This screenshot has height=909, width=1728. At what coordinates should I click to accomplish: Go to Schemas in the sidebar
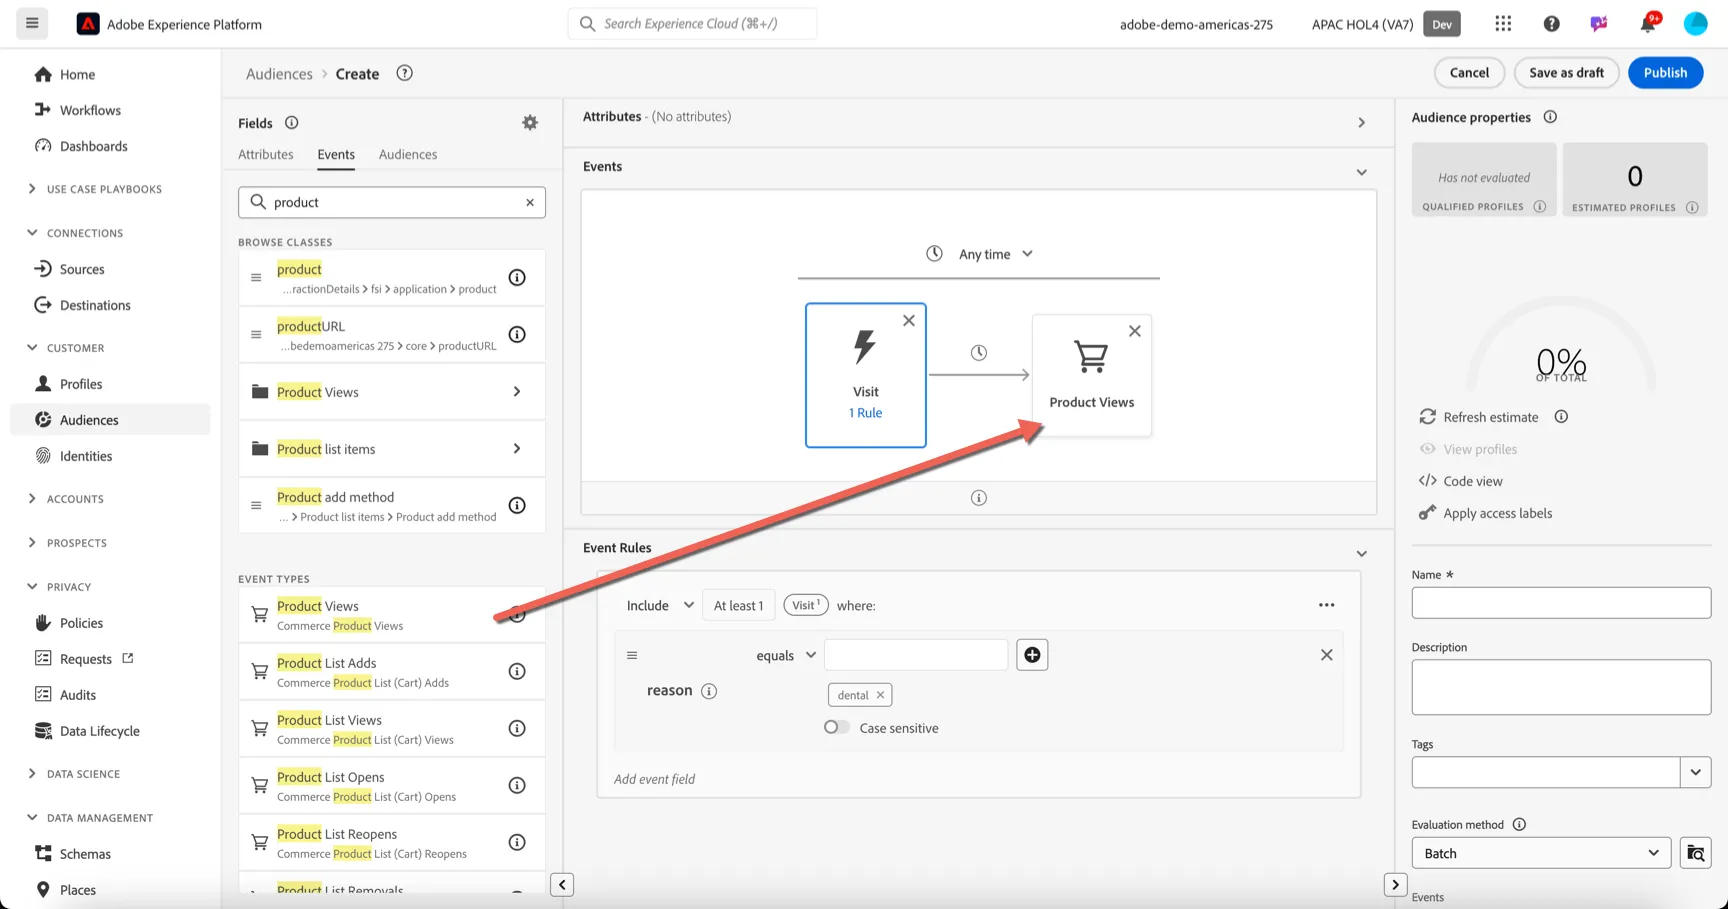point(85,854)
